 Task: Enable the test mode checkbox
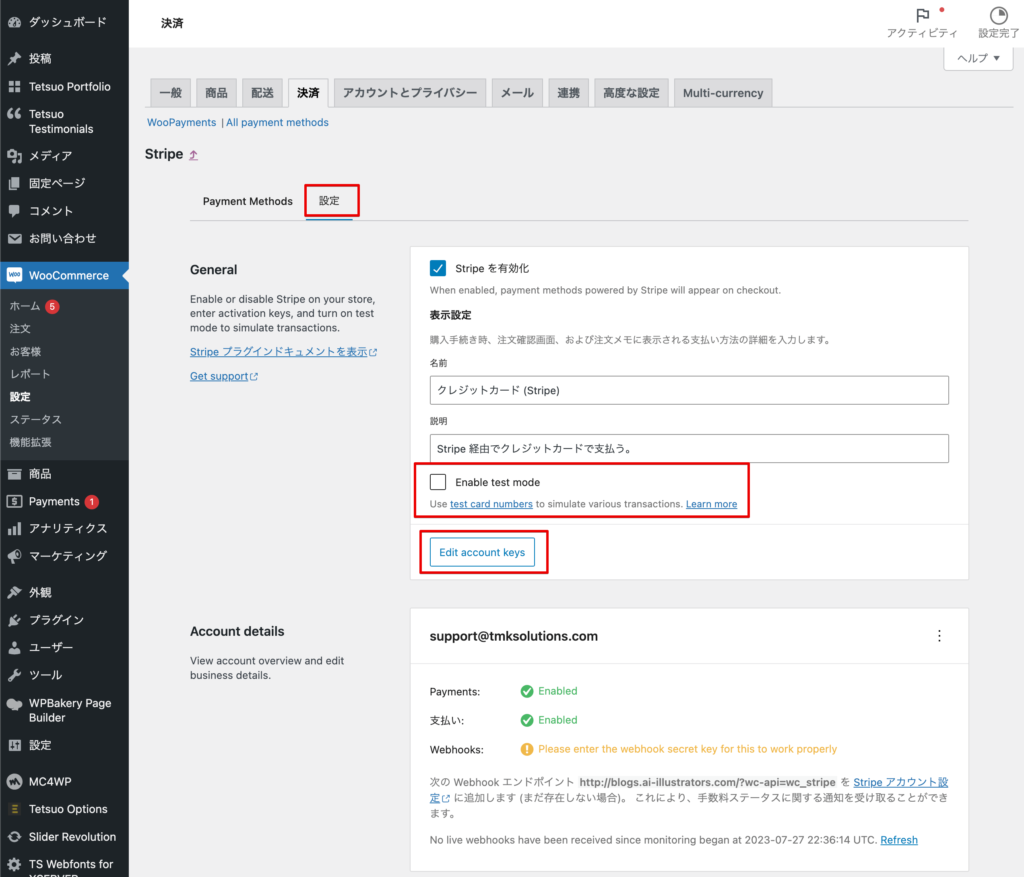coord(438,482)
